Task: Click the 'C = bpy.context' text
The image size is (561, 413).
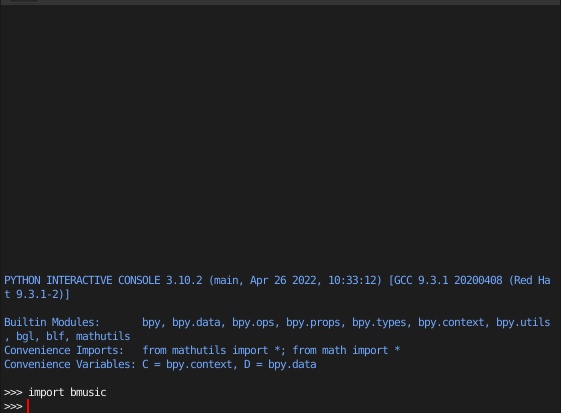Action: (x=187, y=364)
